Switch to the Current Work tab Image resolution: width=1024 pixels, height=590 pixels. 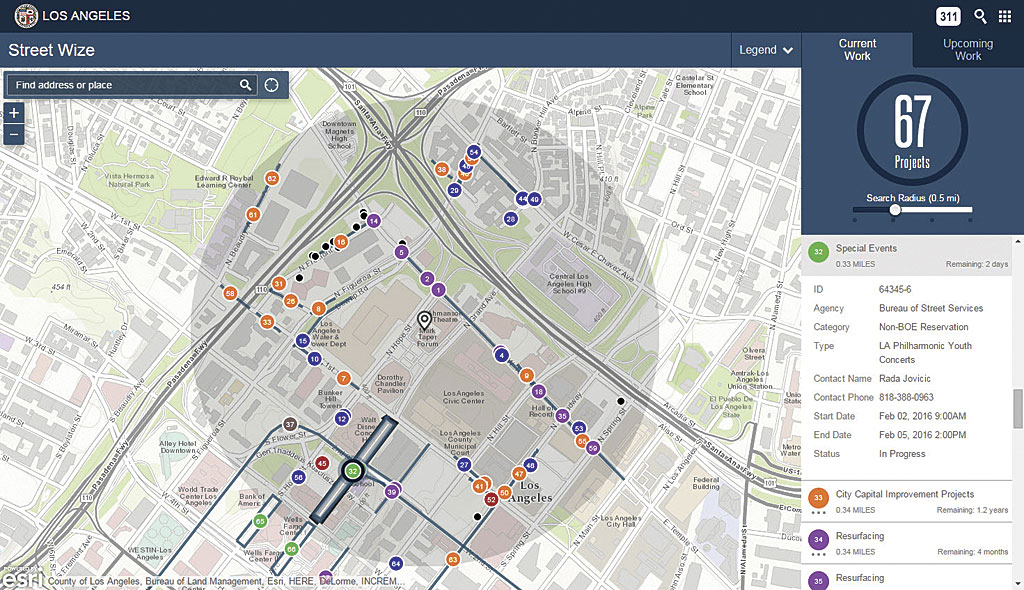point(857,50)
